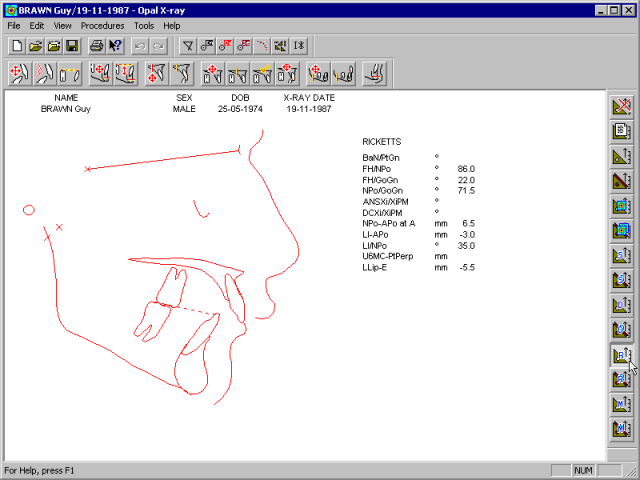Select the yellow dashed line between teeth icon
This screenshot has height=480, width=640.
coord(69,73)
